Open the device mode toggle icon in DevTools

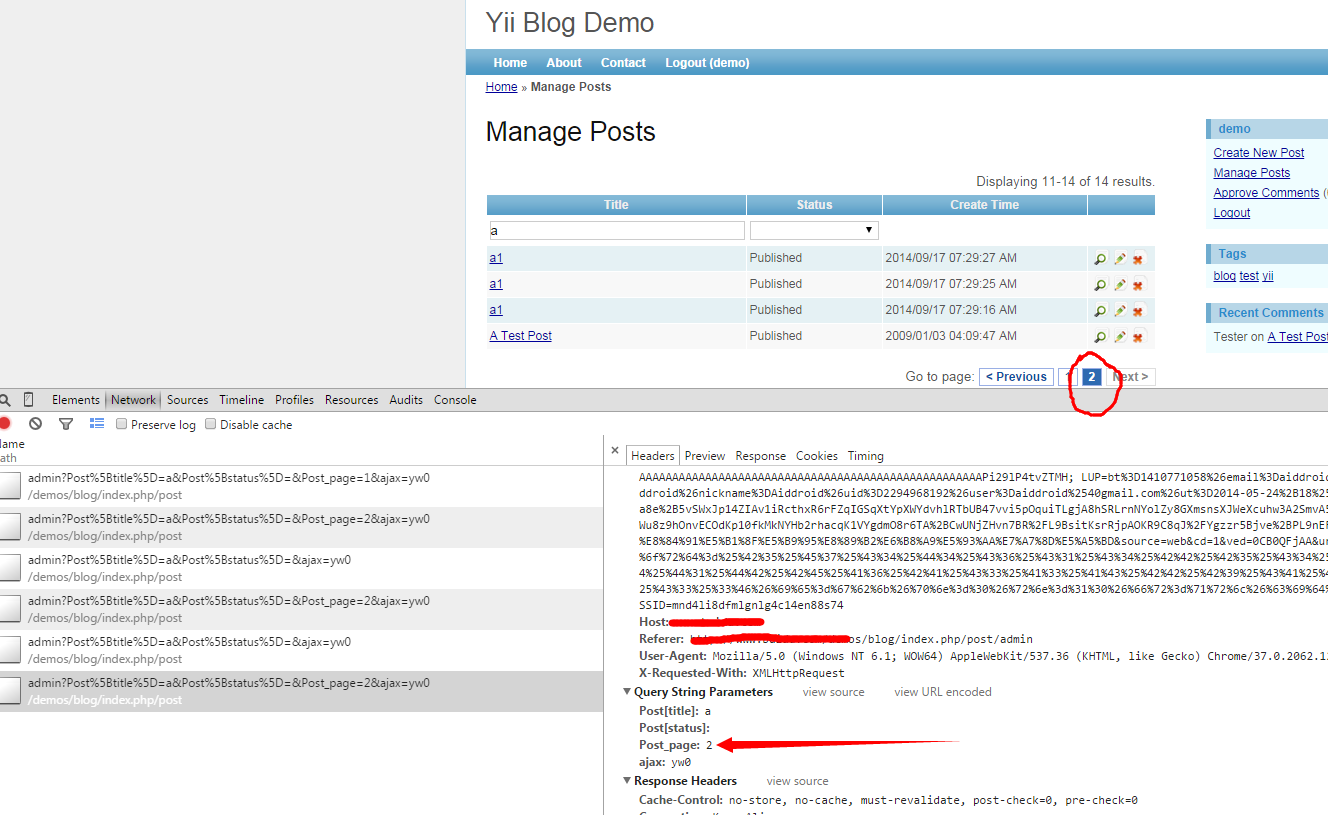28,399
